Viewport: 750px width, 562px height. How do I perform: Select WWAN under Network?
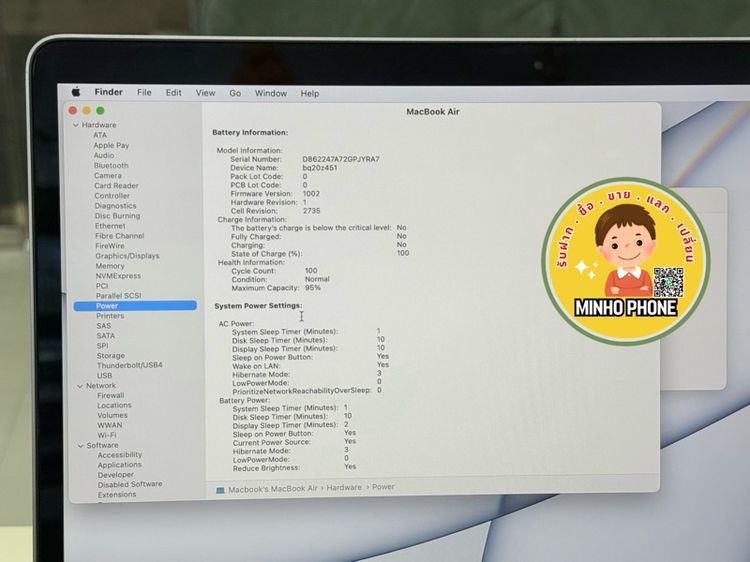point(110,425)
